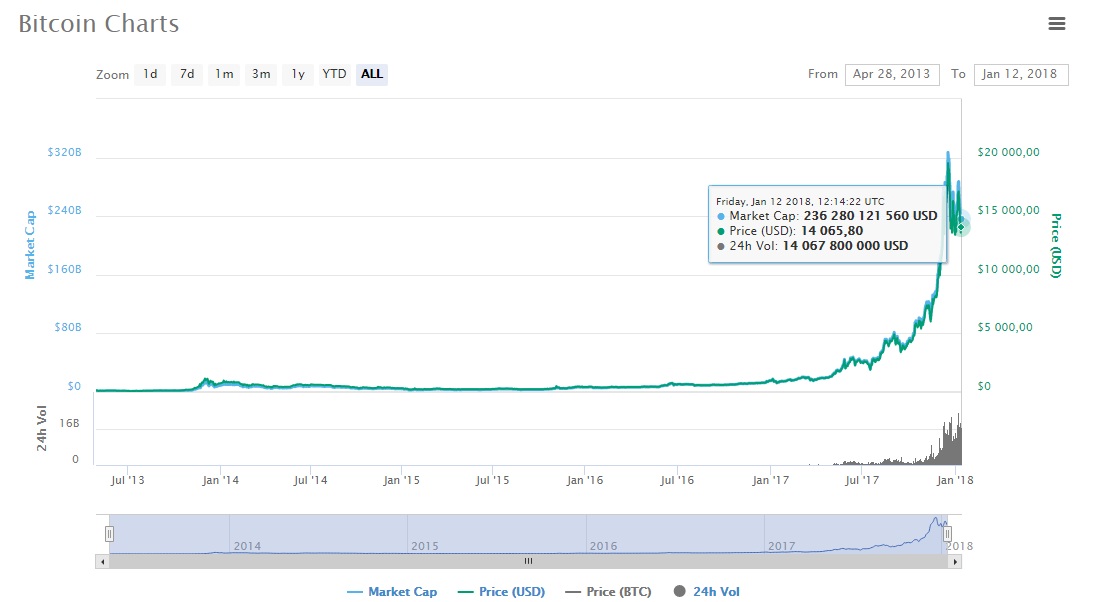Set zoom to 1m
1093x602 pixels.
[x=224, y=74]
